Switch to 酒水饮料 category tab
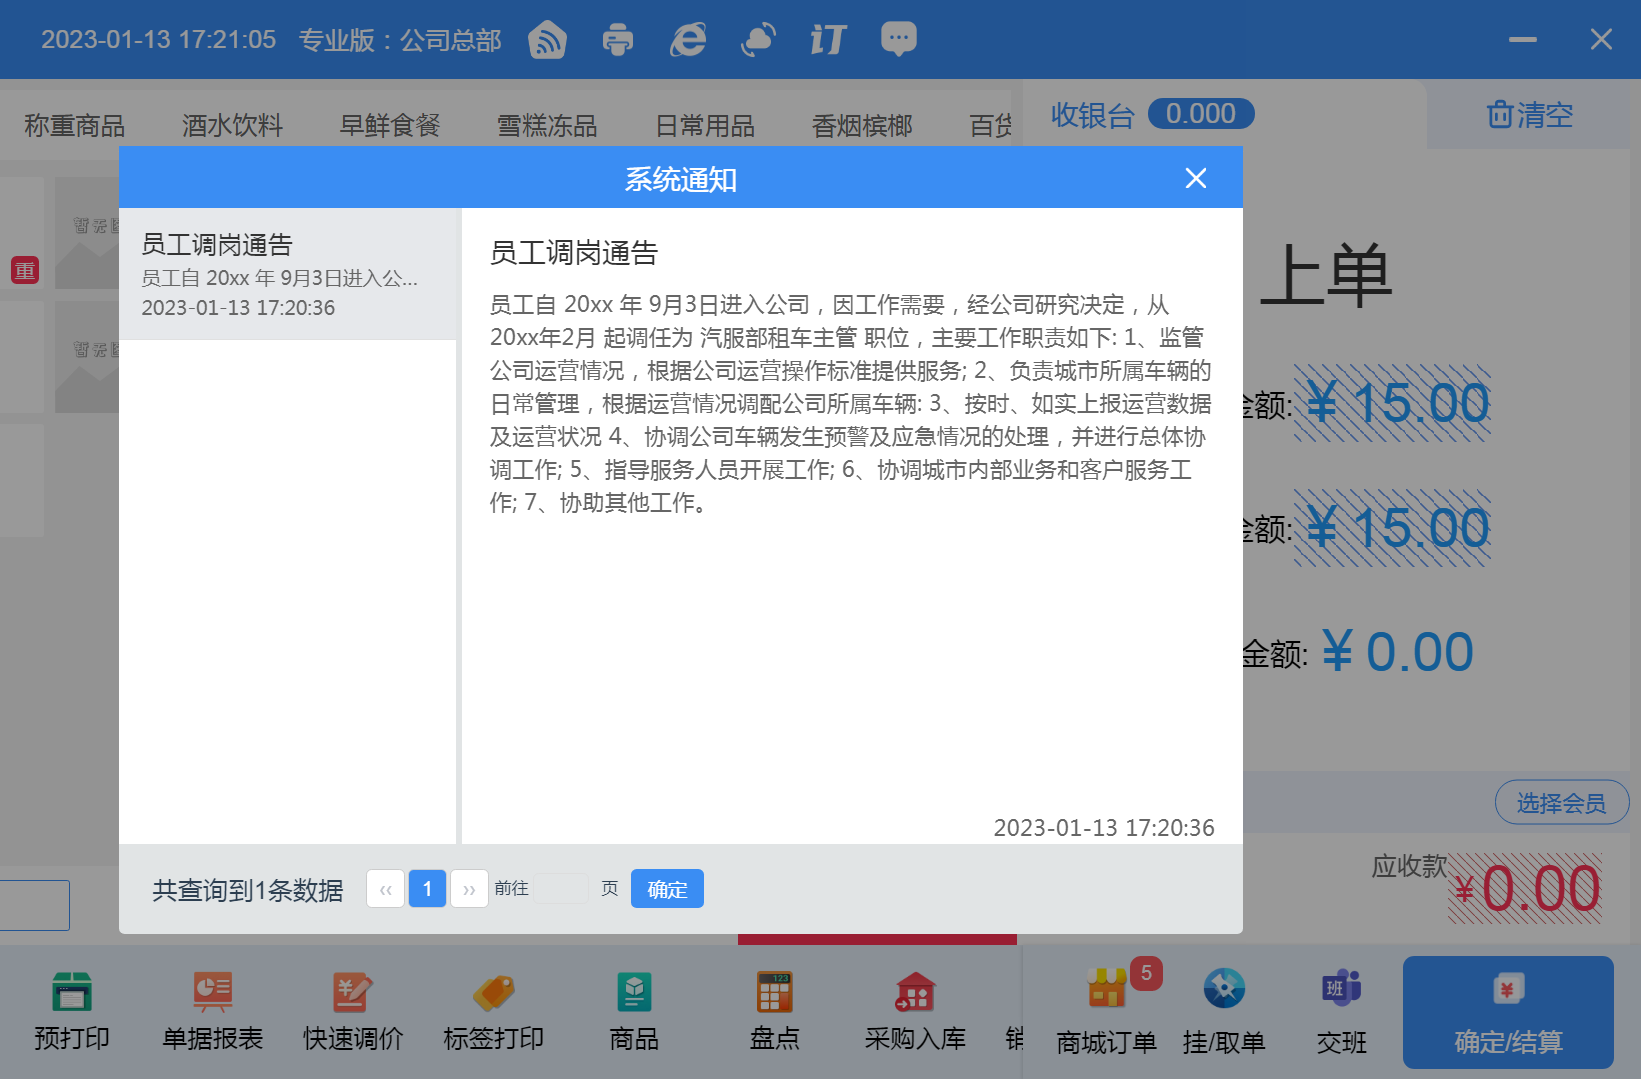Viewport: 1641px width, 1079px height. tap(232, 126)
